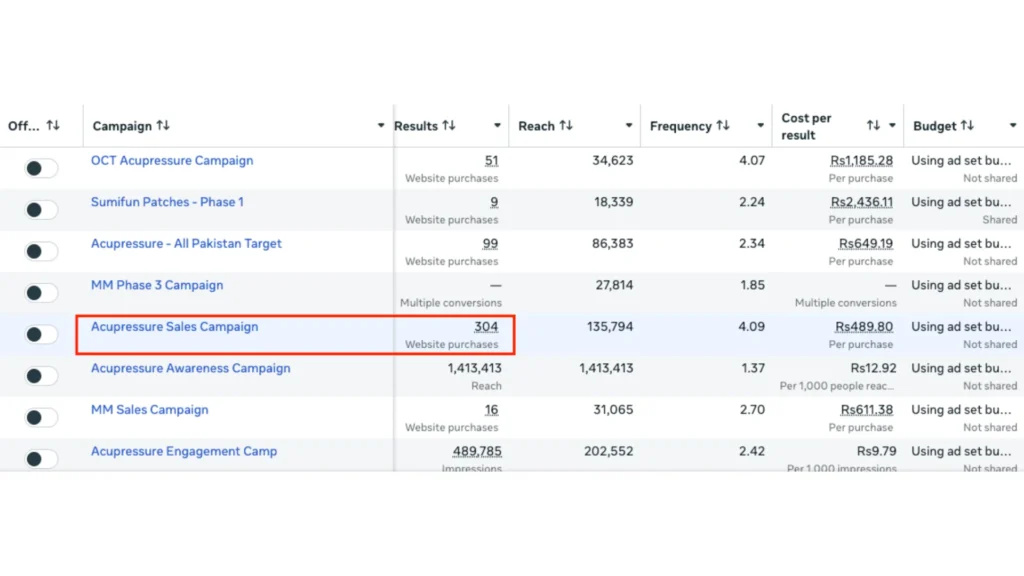Select the reach value 27,814
The width and height of the screenshot is (1024, 576).
(x=614, y=285)
